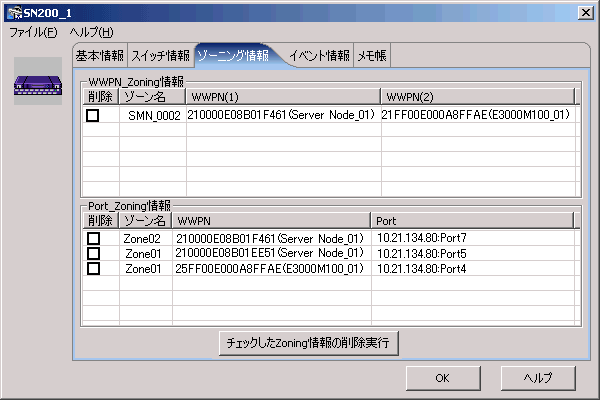The width and height of the screenshot is (600, 400).
Task: Close the SN200_1 window
Action: point(586,13)
